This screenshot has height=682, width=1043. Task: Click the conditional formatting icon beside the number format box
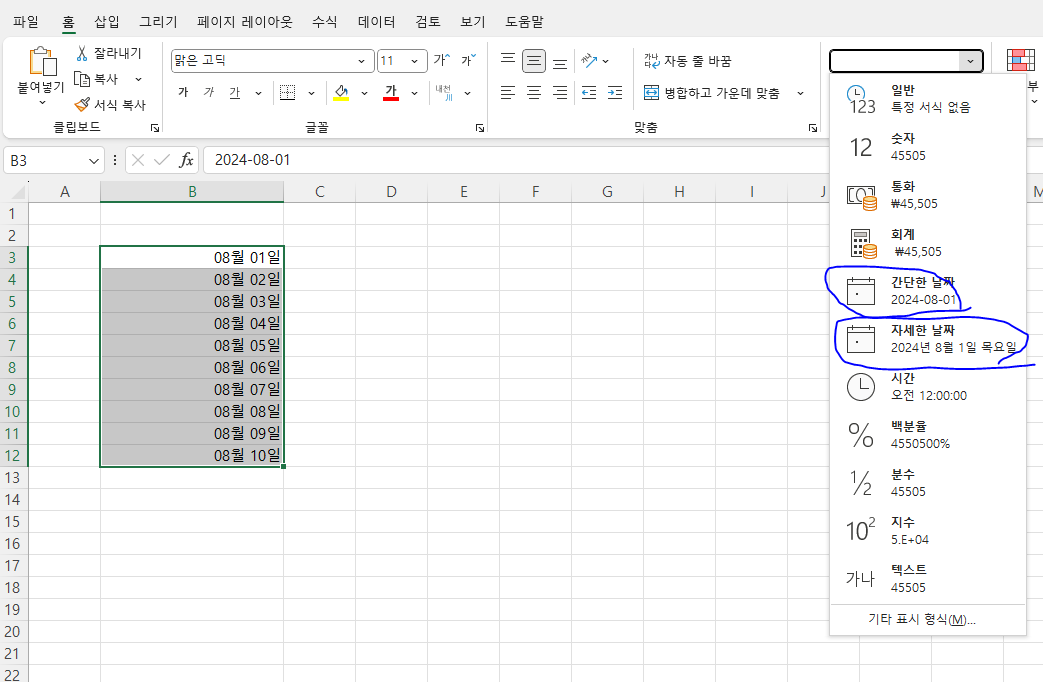1020,60
